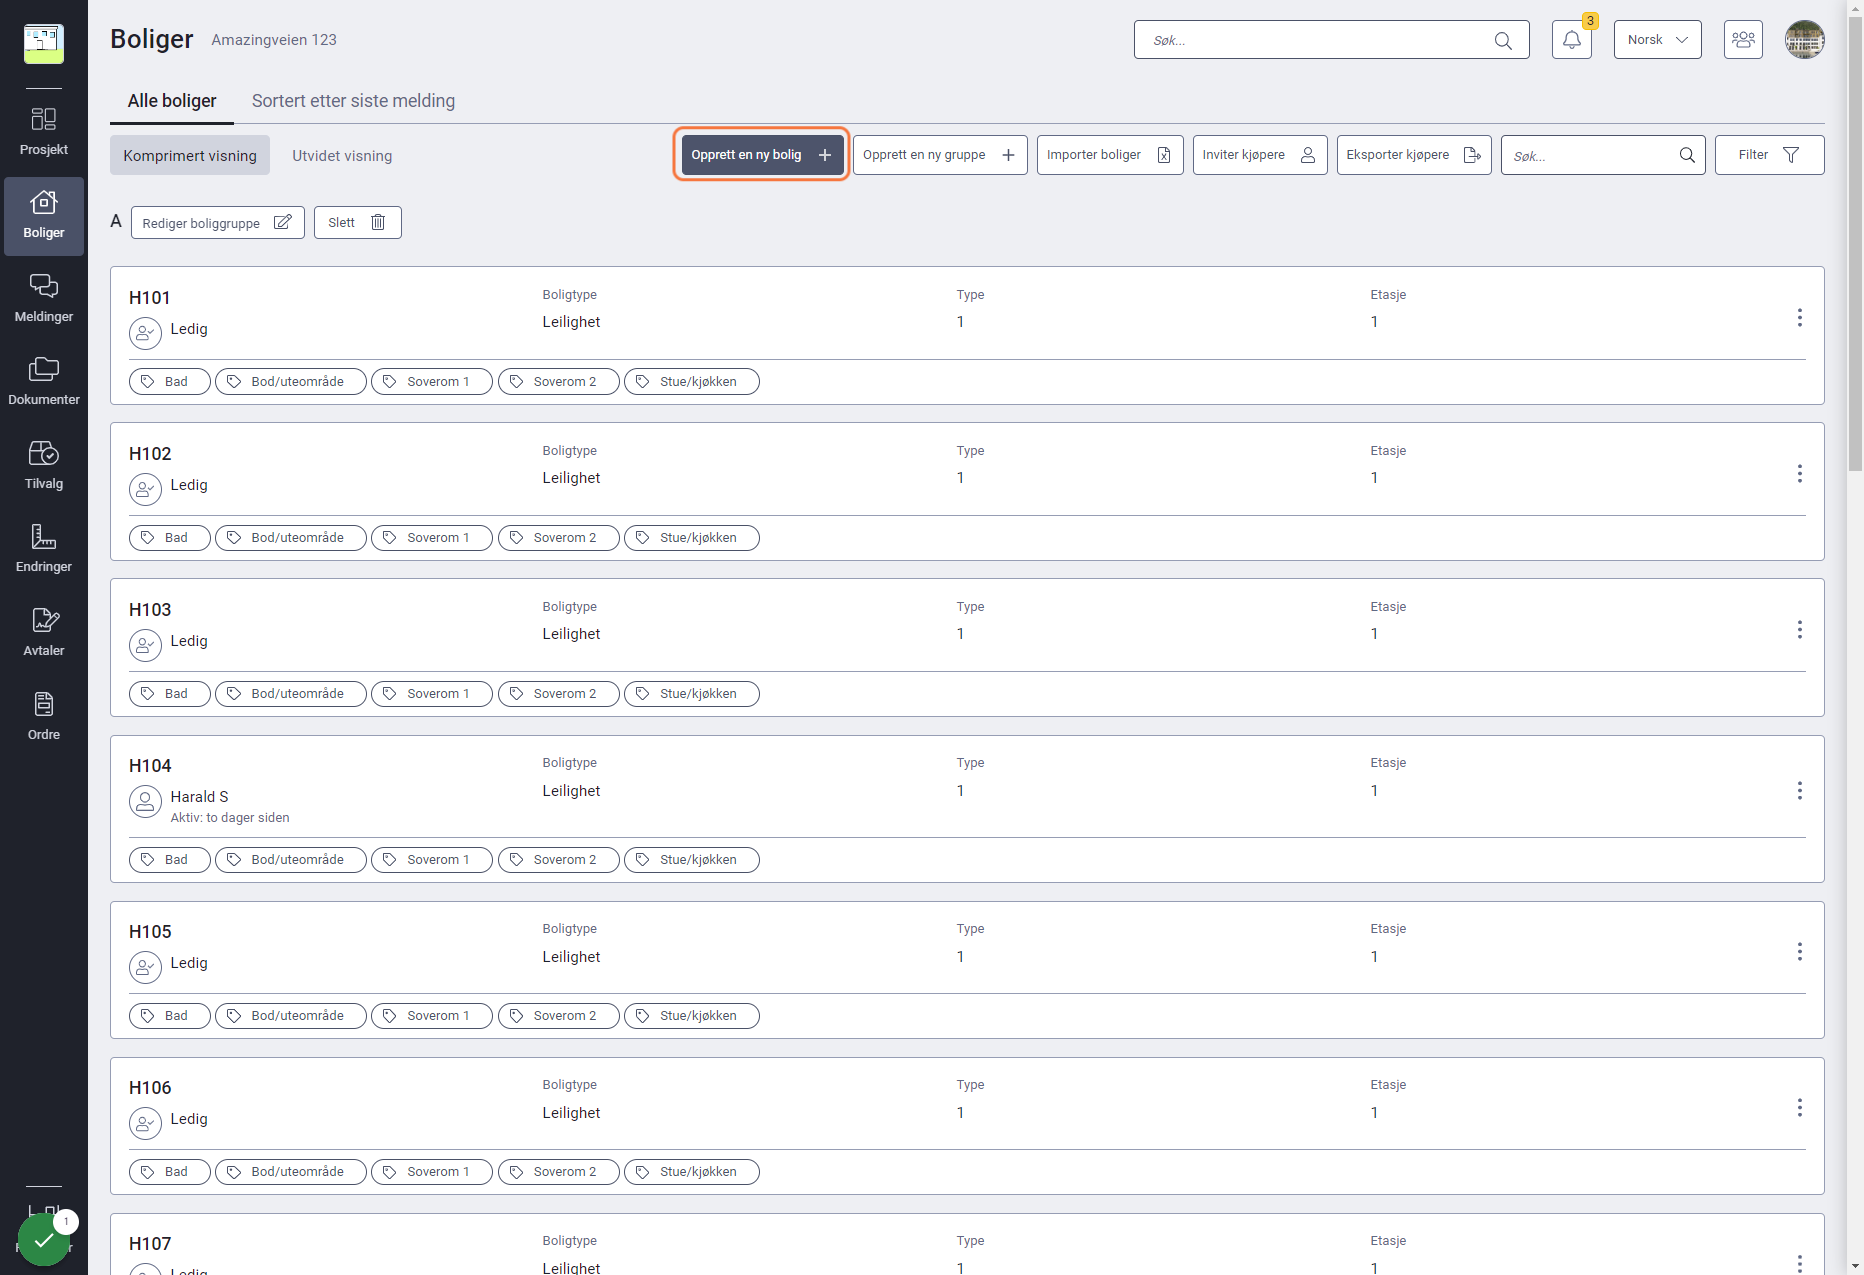Image resolution: width=1864 pixels, height=1275 pixels.
Task: Open the three-dot menu for H101
Action: point(1800,317)
